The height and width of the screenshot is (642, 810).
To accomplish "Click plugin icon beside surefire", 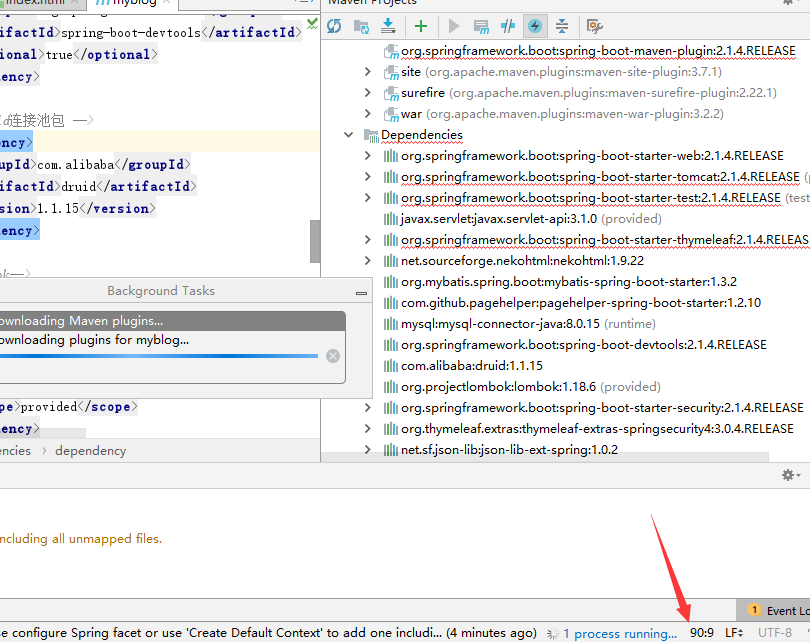I will (x=391, y=93).
